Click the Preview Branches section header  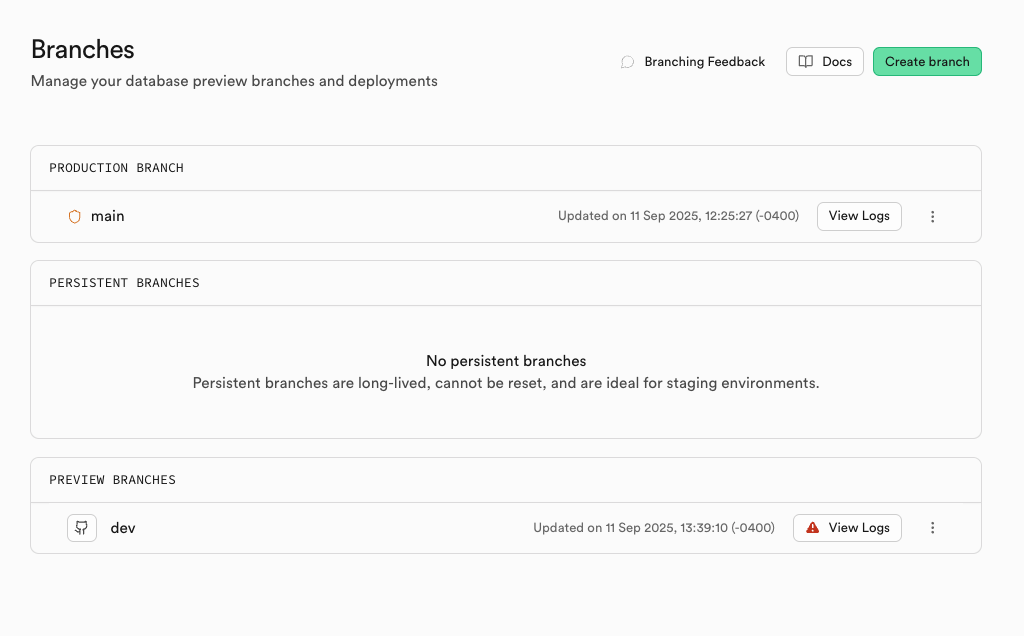click(x=112, y=480)
